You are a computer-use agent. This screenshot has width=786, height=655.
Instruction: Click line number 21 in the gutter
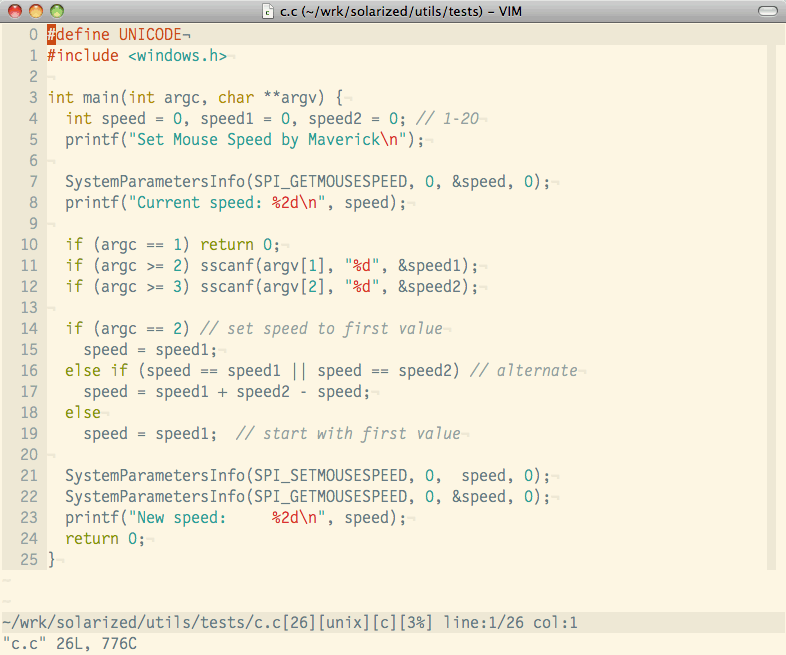coord(29,476)
